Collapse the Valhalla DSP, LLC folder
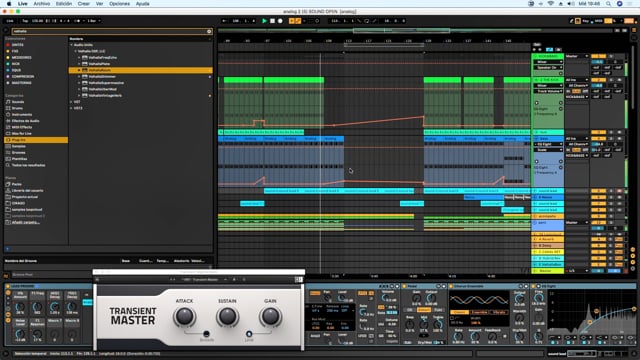The height and width of the screenshot is (360, 640). point(76,51)
